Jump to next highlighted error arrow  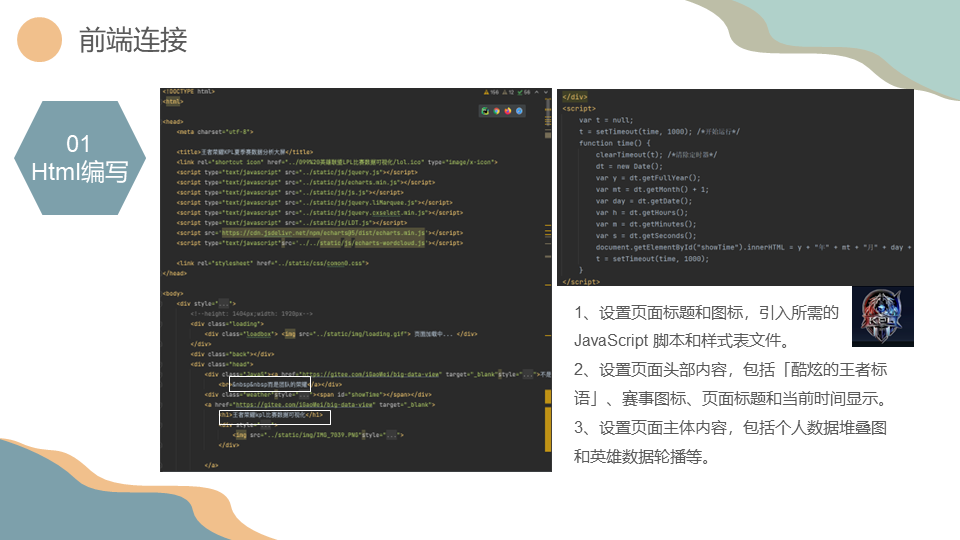click(546, 92)
